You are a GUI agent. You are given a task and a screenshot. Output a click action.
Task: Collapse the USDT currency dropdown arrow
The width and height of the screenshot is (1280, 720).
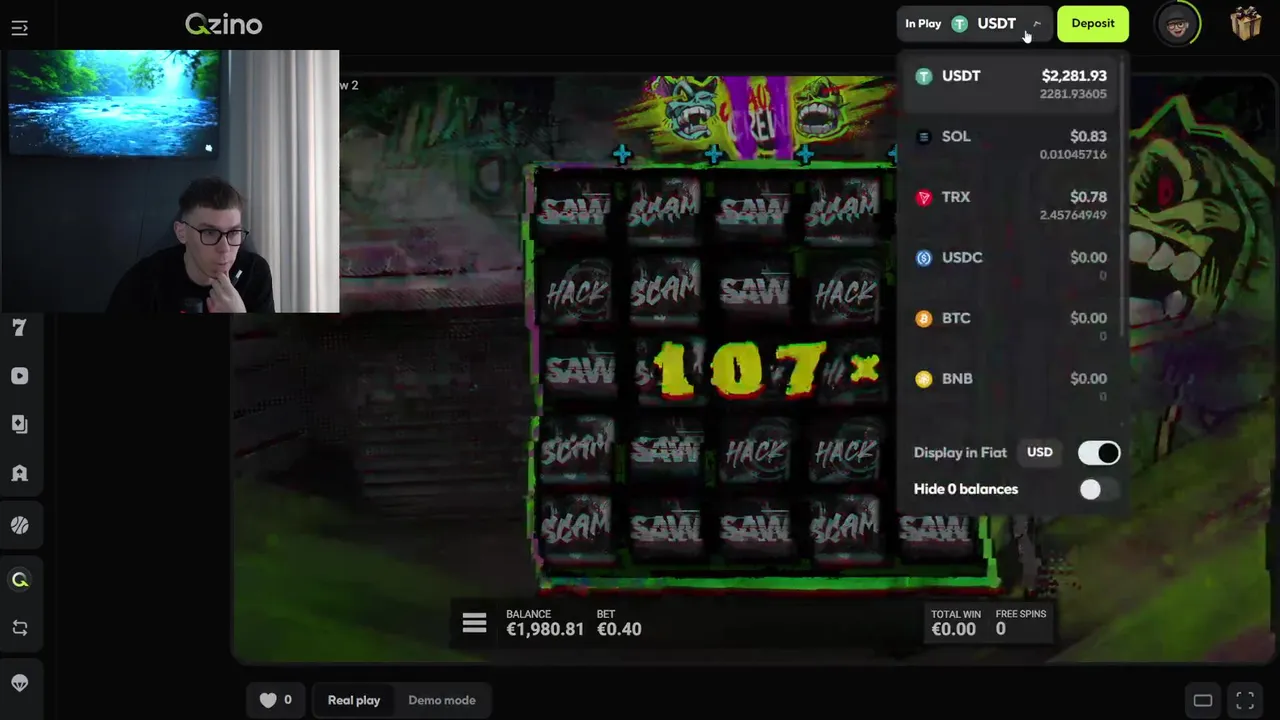(x=1037, y=24)
